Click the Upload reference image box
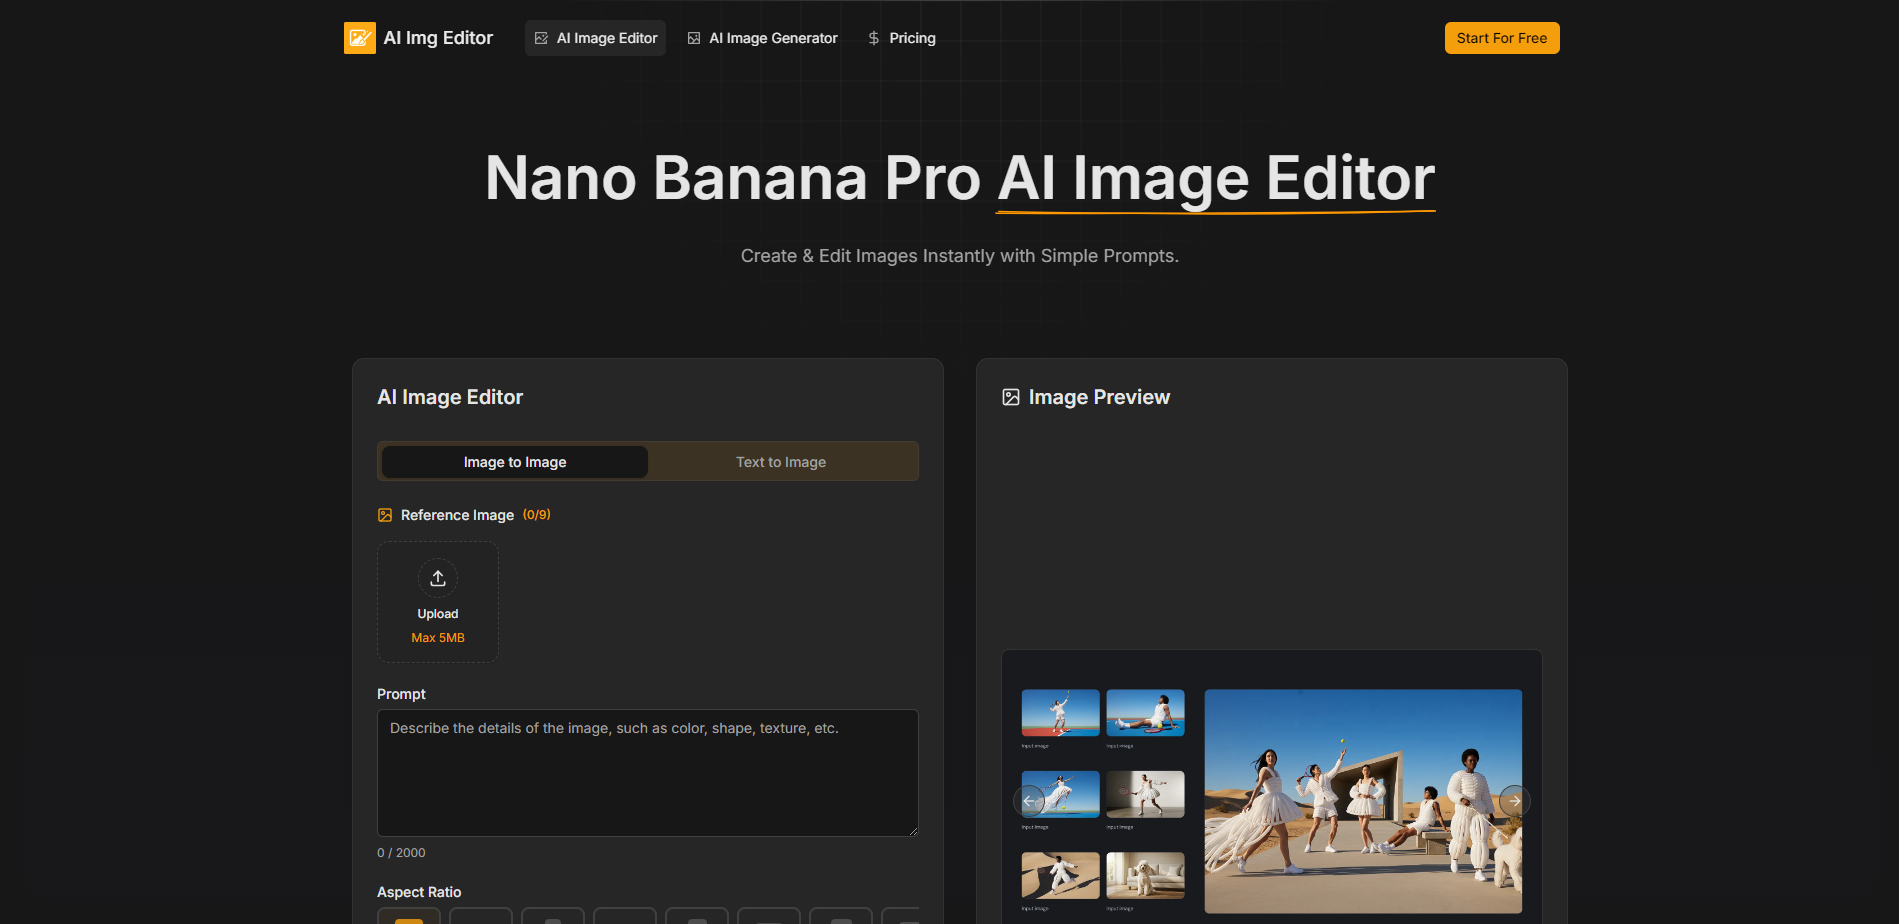Viewport: 1899px width, 924px height. (x=438, y=602)
